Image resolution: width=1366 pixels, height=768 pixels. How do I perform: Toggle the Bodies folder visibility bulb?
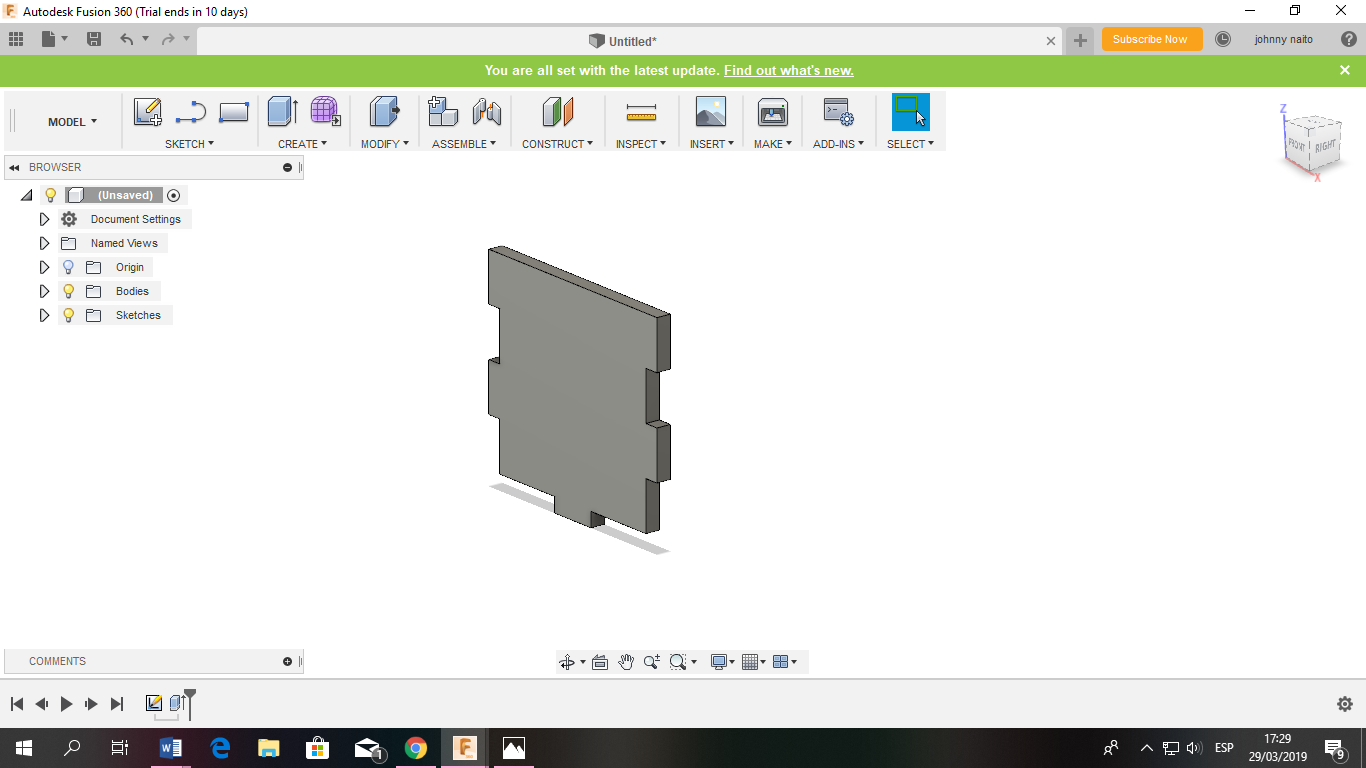(68, 291)
